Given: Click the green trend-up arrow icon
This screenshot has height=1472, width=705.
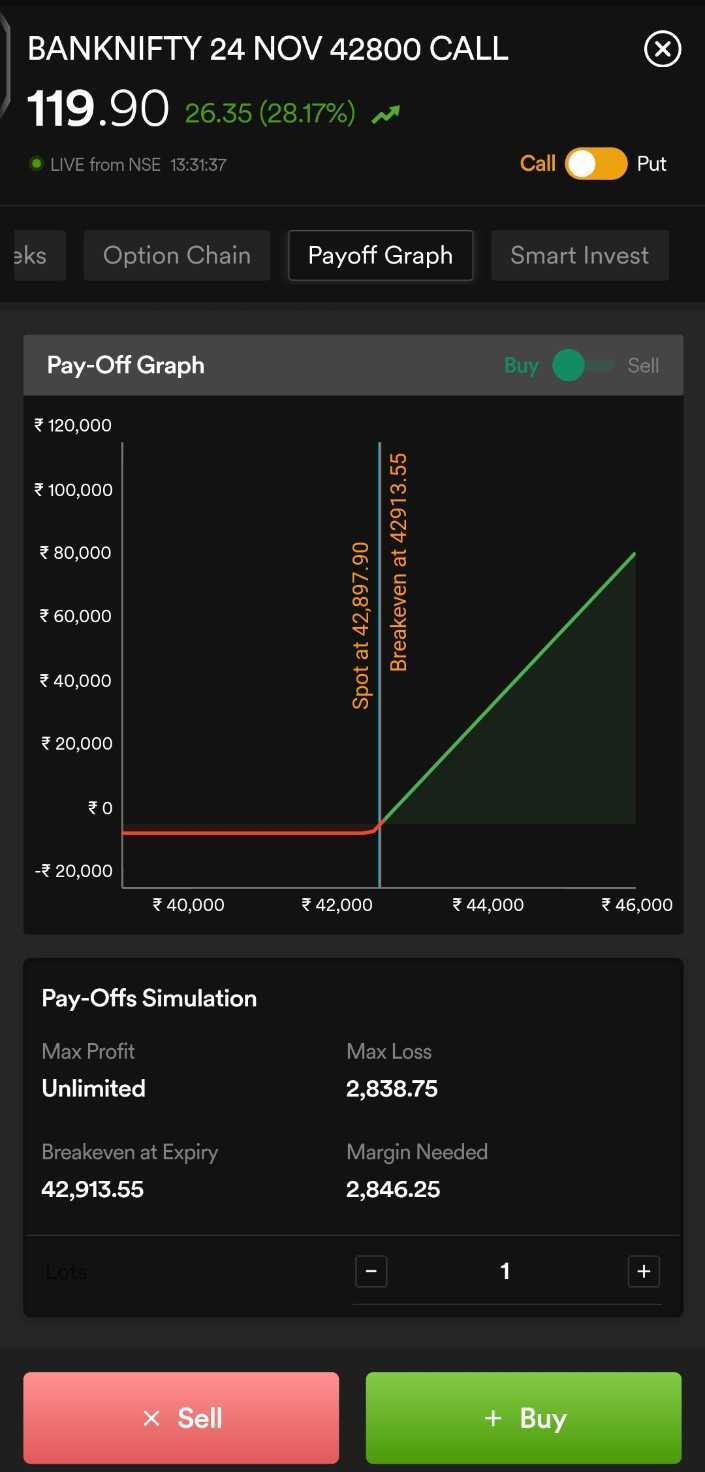Looking at the screenshot, I should [x=386, y=115].
